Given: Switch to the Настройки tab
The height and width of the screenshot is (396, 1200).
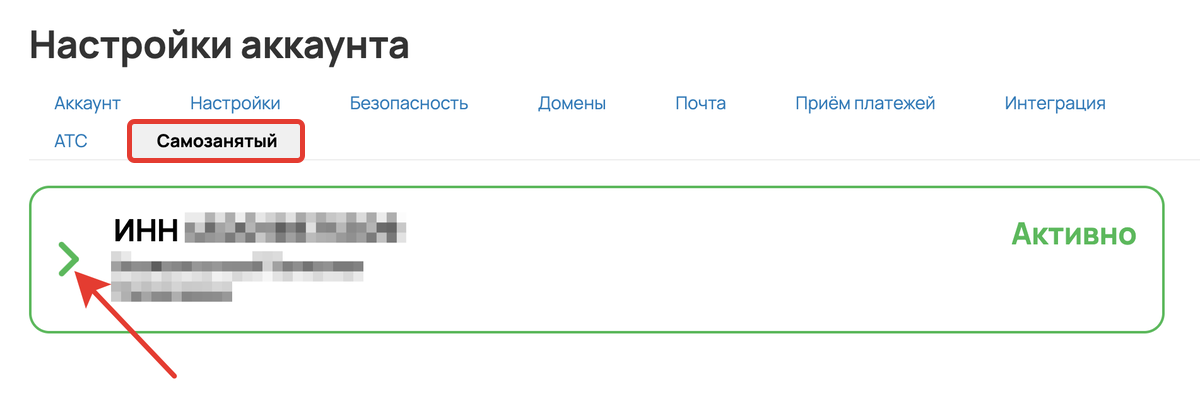Looking at the screenshot, I should pos(235,103).
